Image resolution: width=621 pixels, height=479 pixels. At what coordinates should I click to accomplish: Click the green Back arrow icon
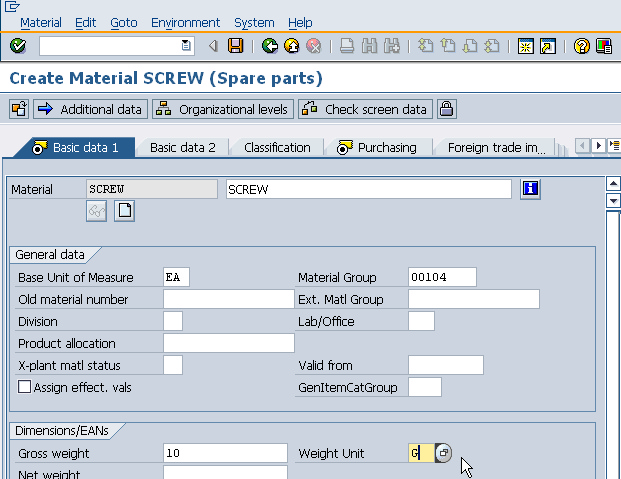269,46
